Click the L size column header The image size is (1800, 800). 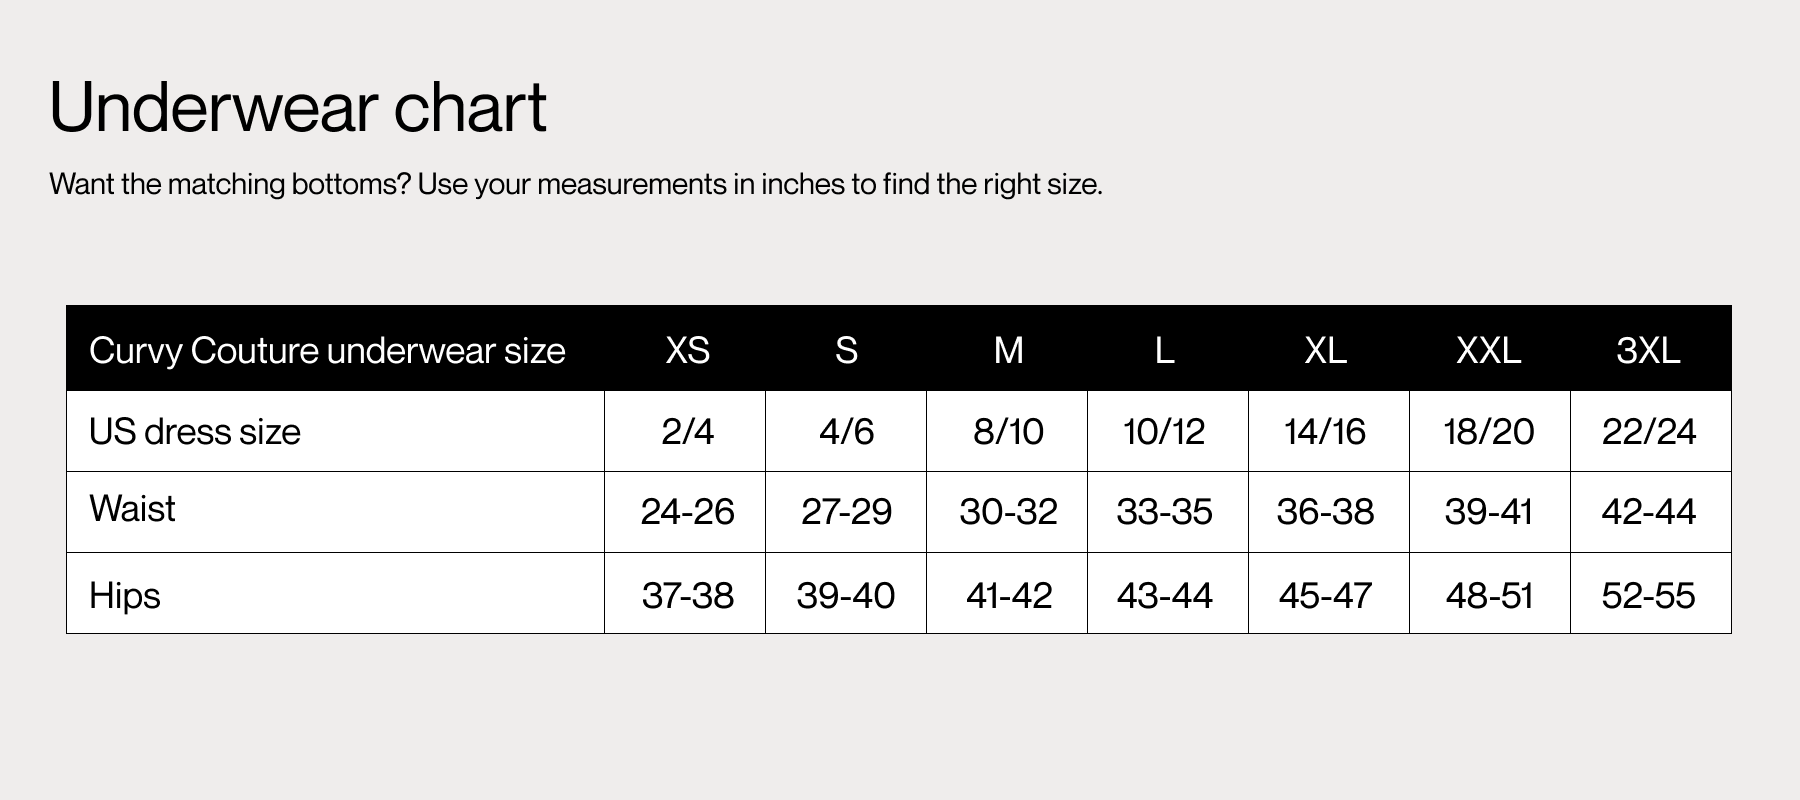pyautogui.click(x=1164, y=350)
